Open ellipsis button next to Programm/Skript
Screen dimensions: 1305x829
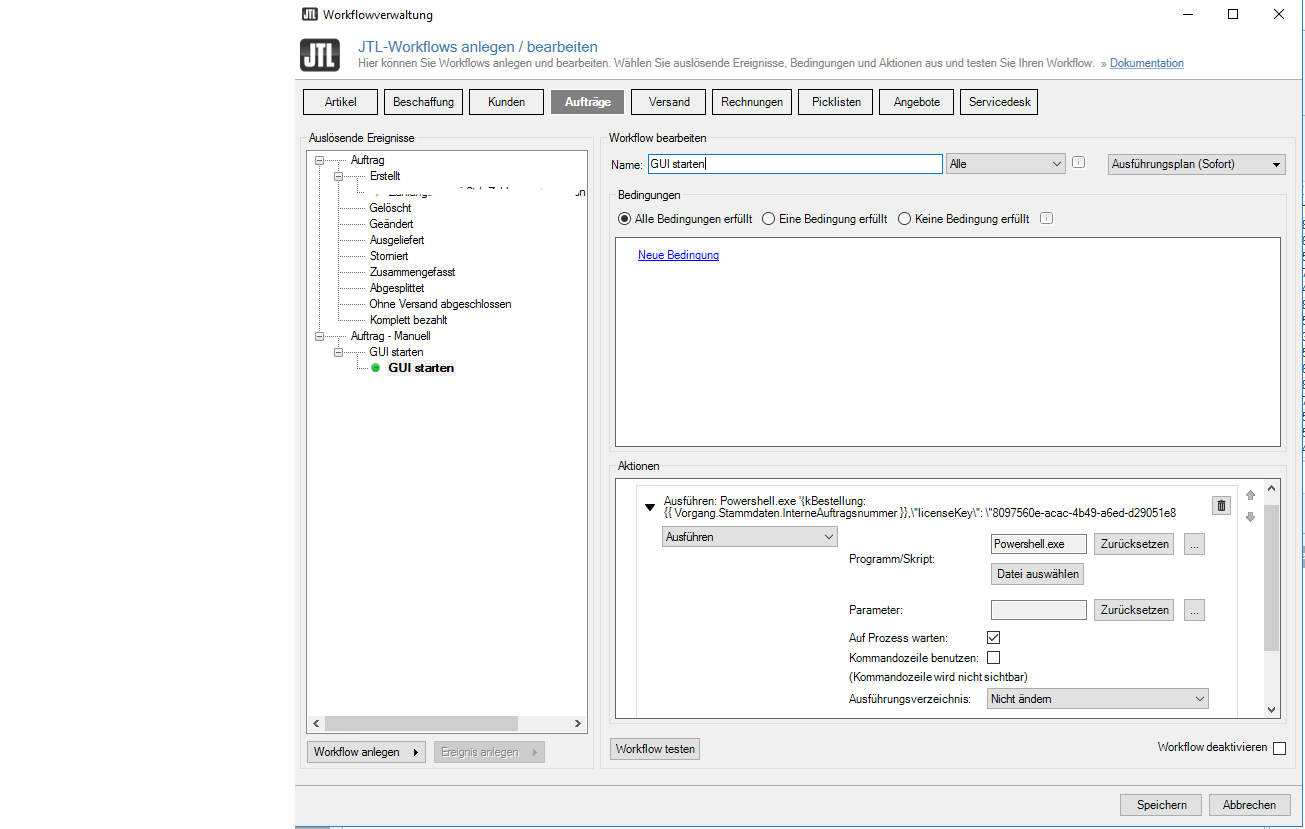coord(1194,544)
